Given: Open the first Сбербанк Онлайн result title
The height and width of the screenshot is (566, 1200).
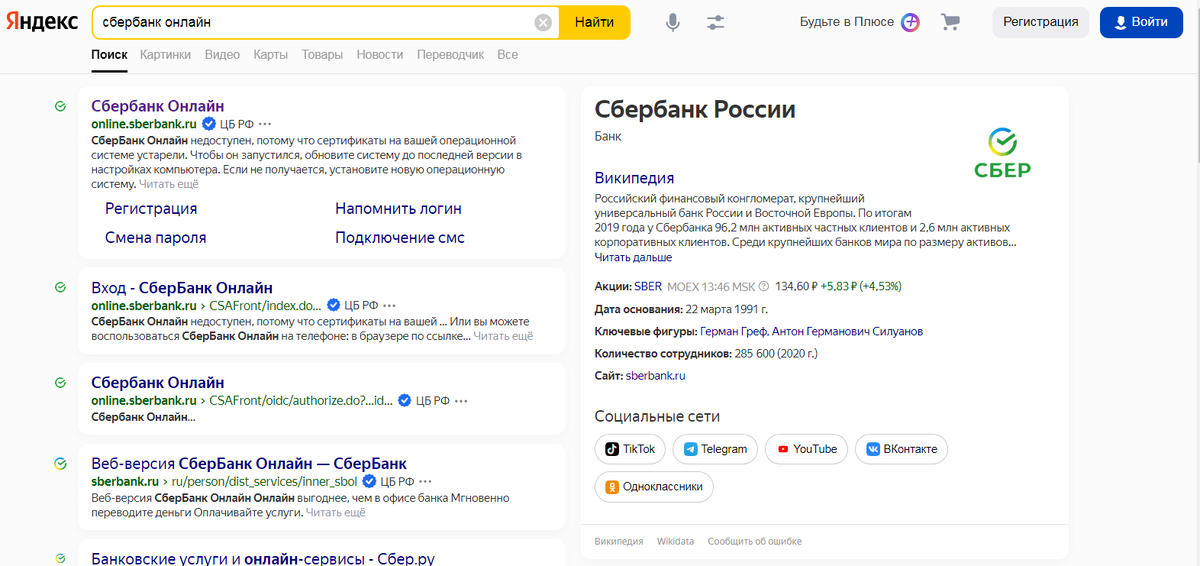Looking at the screenshot, I should click(x=158, y=106).
